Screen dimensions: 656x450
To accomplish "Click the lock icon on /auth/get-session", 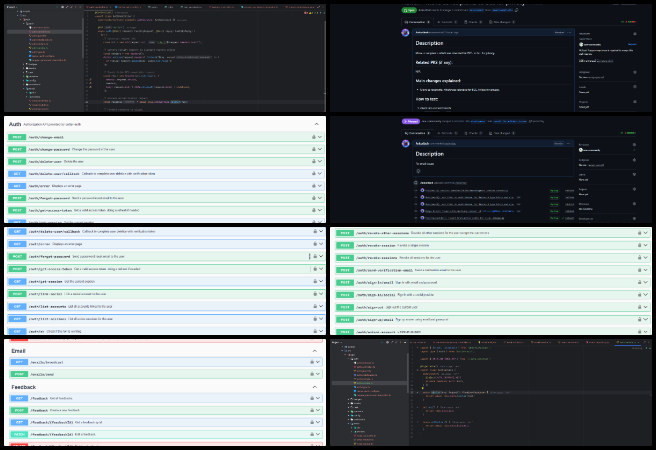I will click(x=315, y=281).
